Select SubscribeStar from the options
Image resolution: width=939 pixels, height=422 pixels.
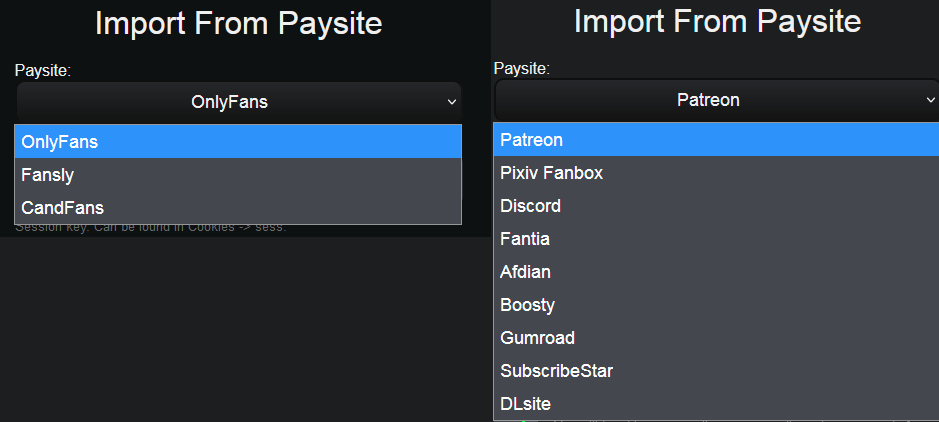[716, 371]
